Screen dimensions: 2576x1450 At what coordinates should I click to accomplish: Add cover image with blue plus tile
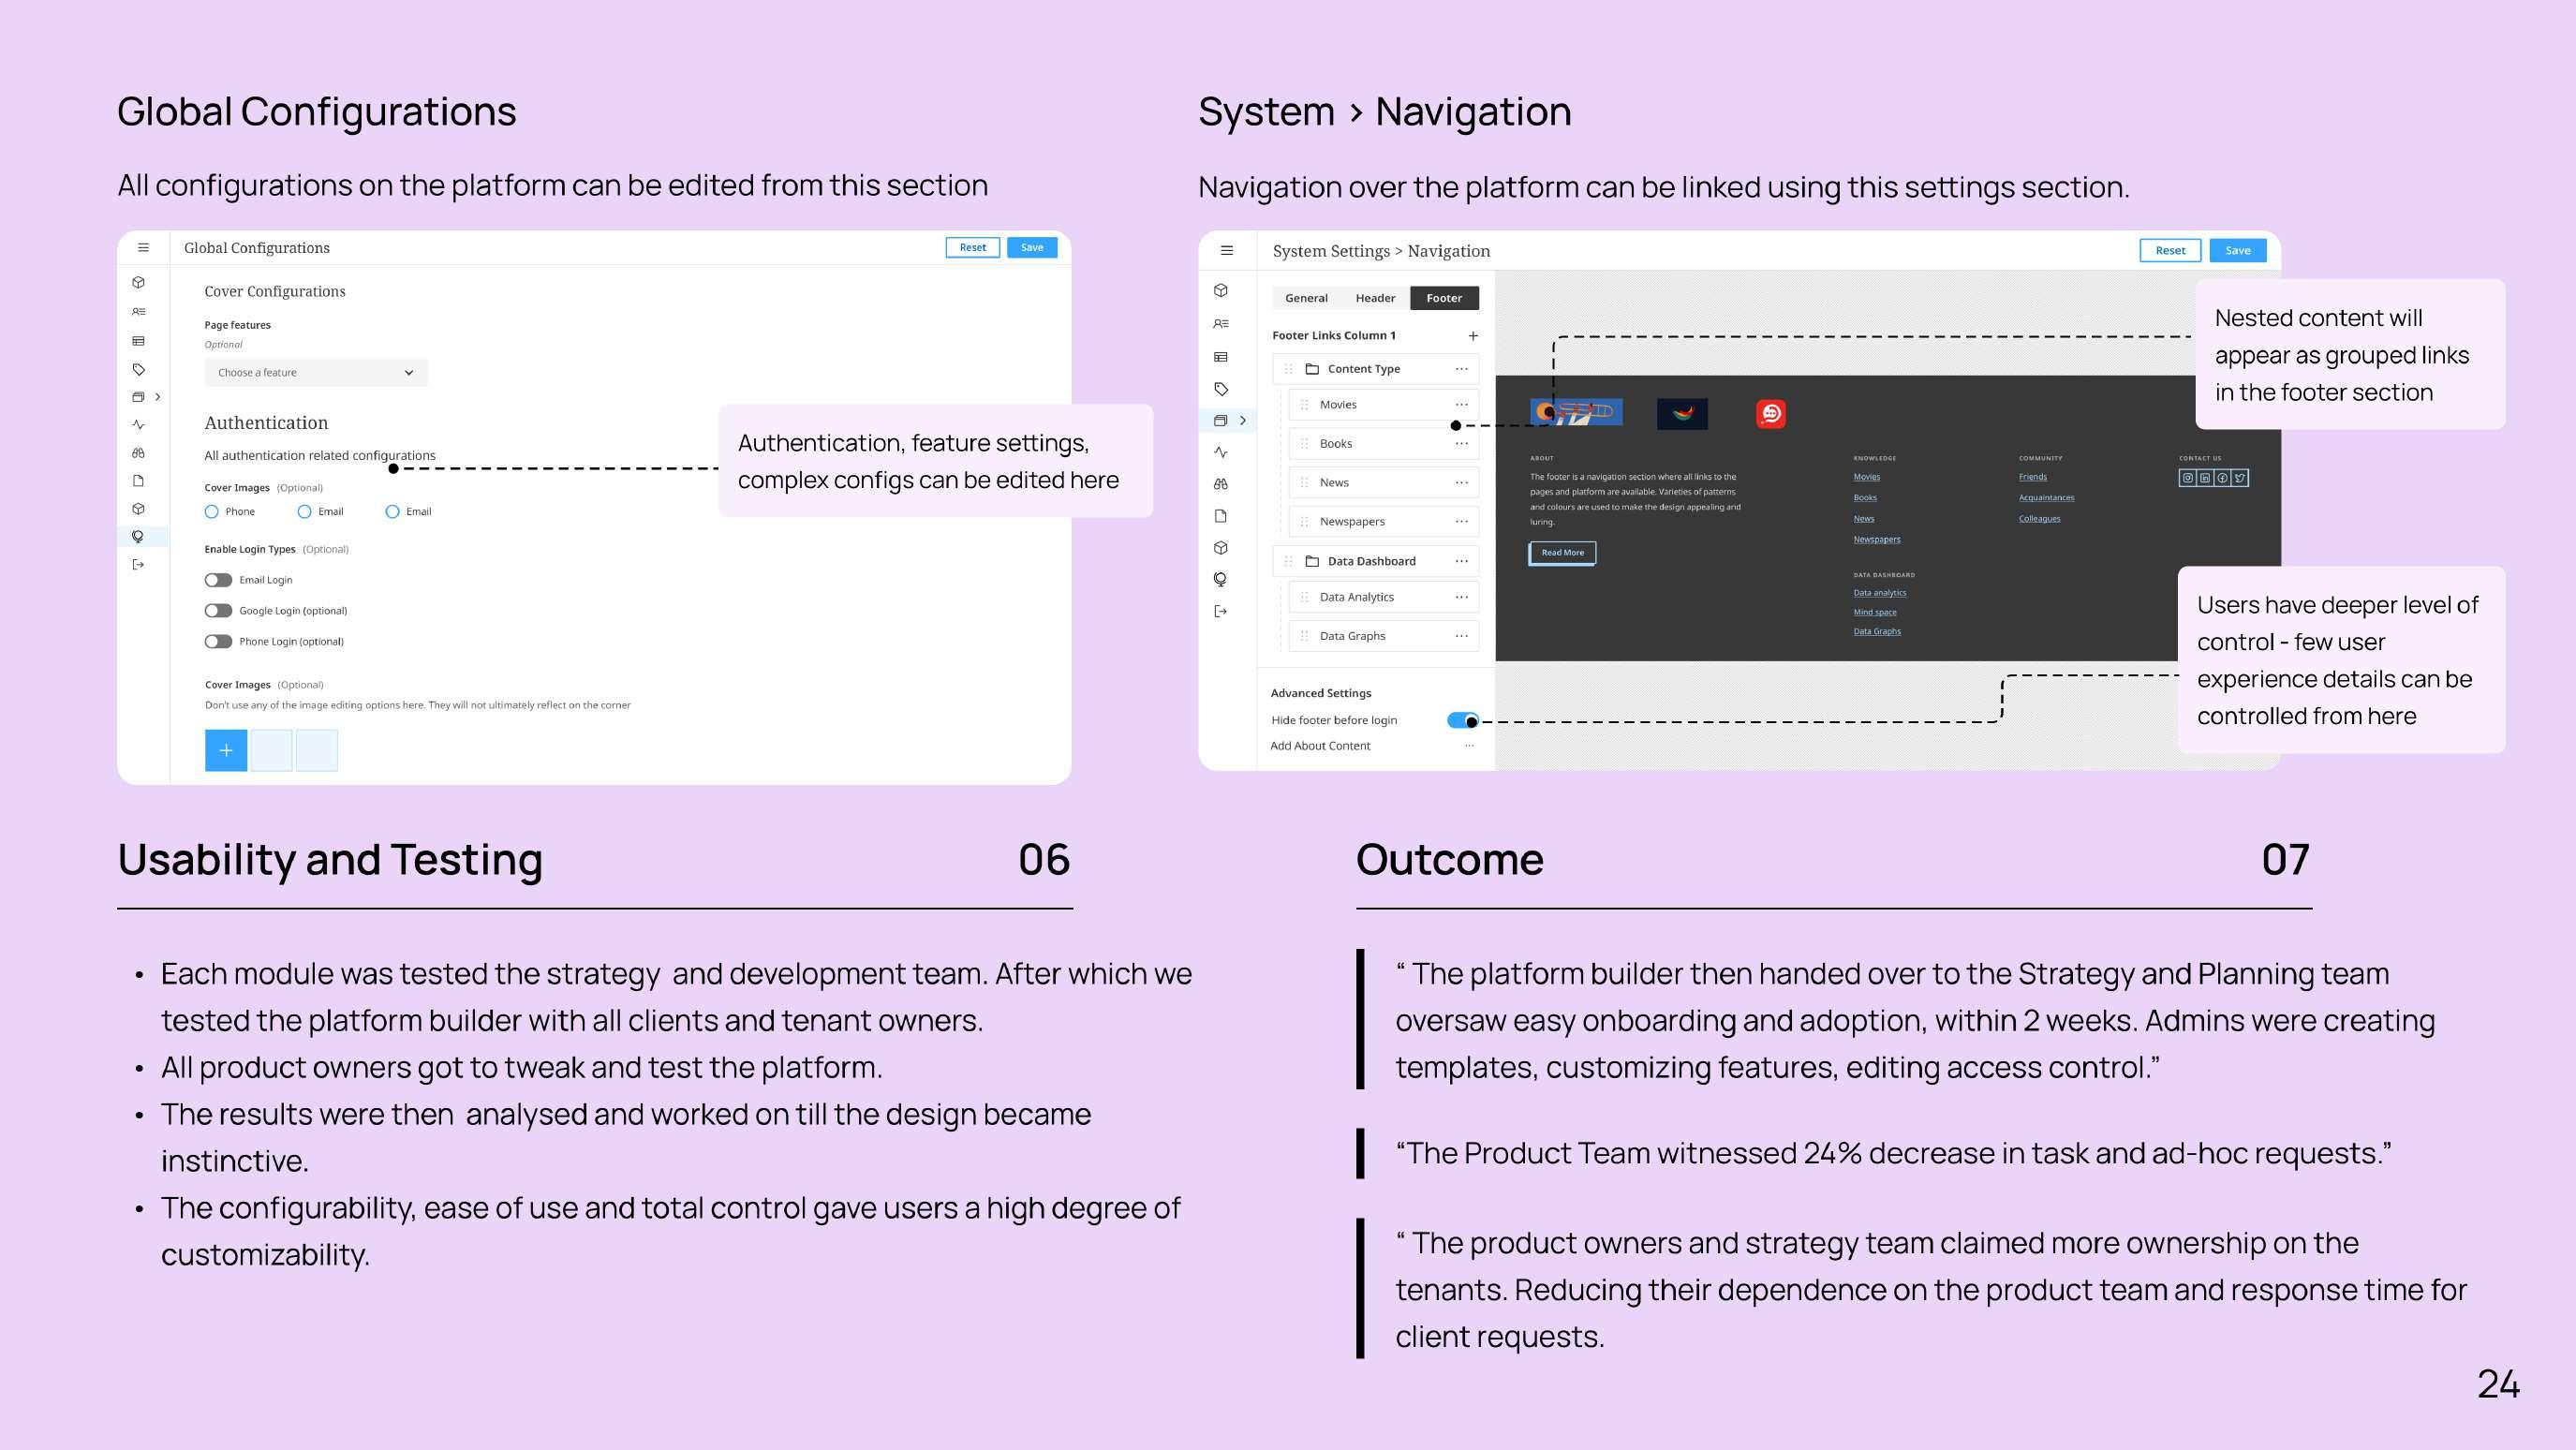point(226,751)
